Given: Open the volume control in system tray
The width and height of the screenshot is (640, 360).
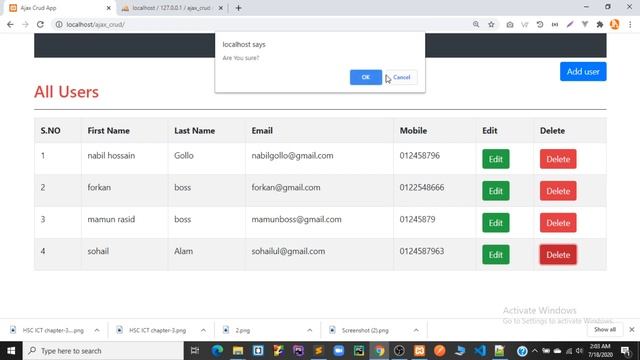Looking at the screenshot, I should [579, 351].
